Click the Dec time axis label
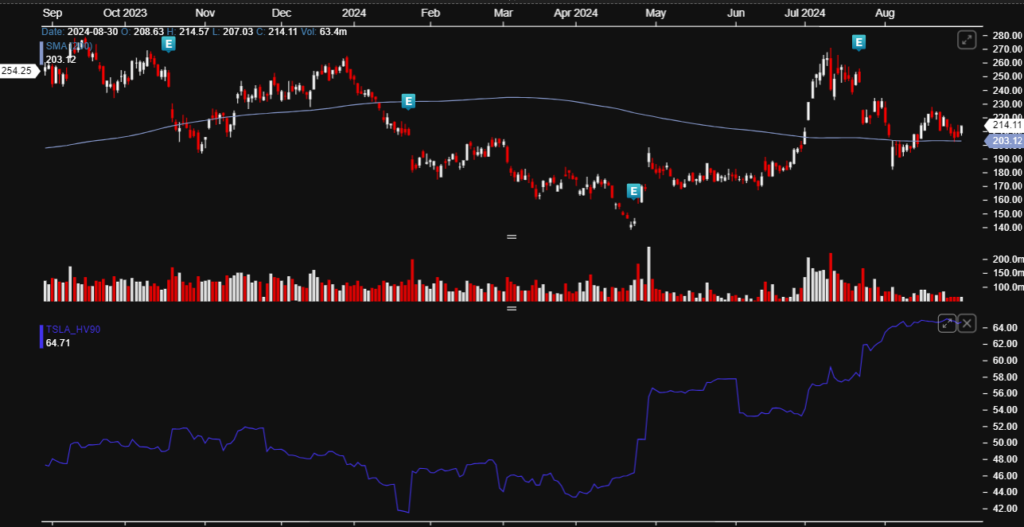 coord(281,13)
